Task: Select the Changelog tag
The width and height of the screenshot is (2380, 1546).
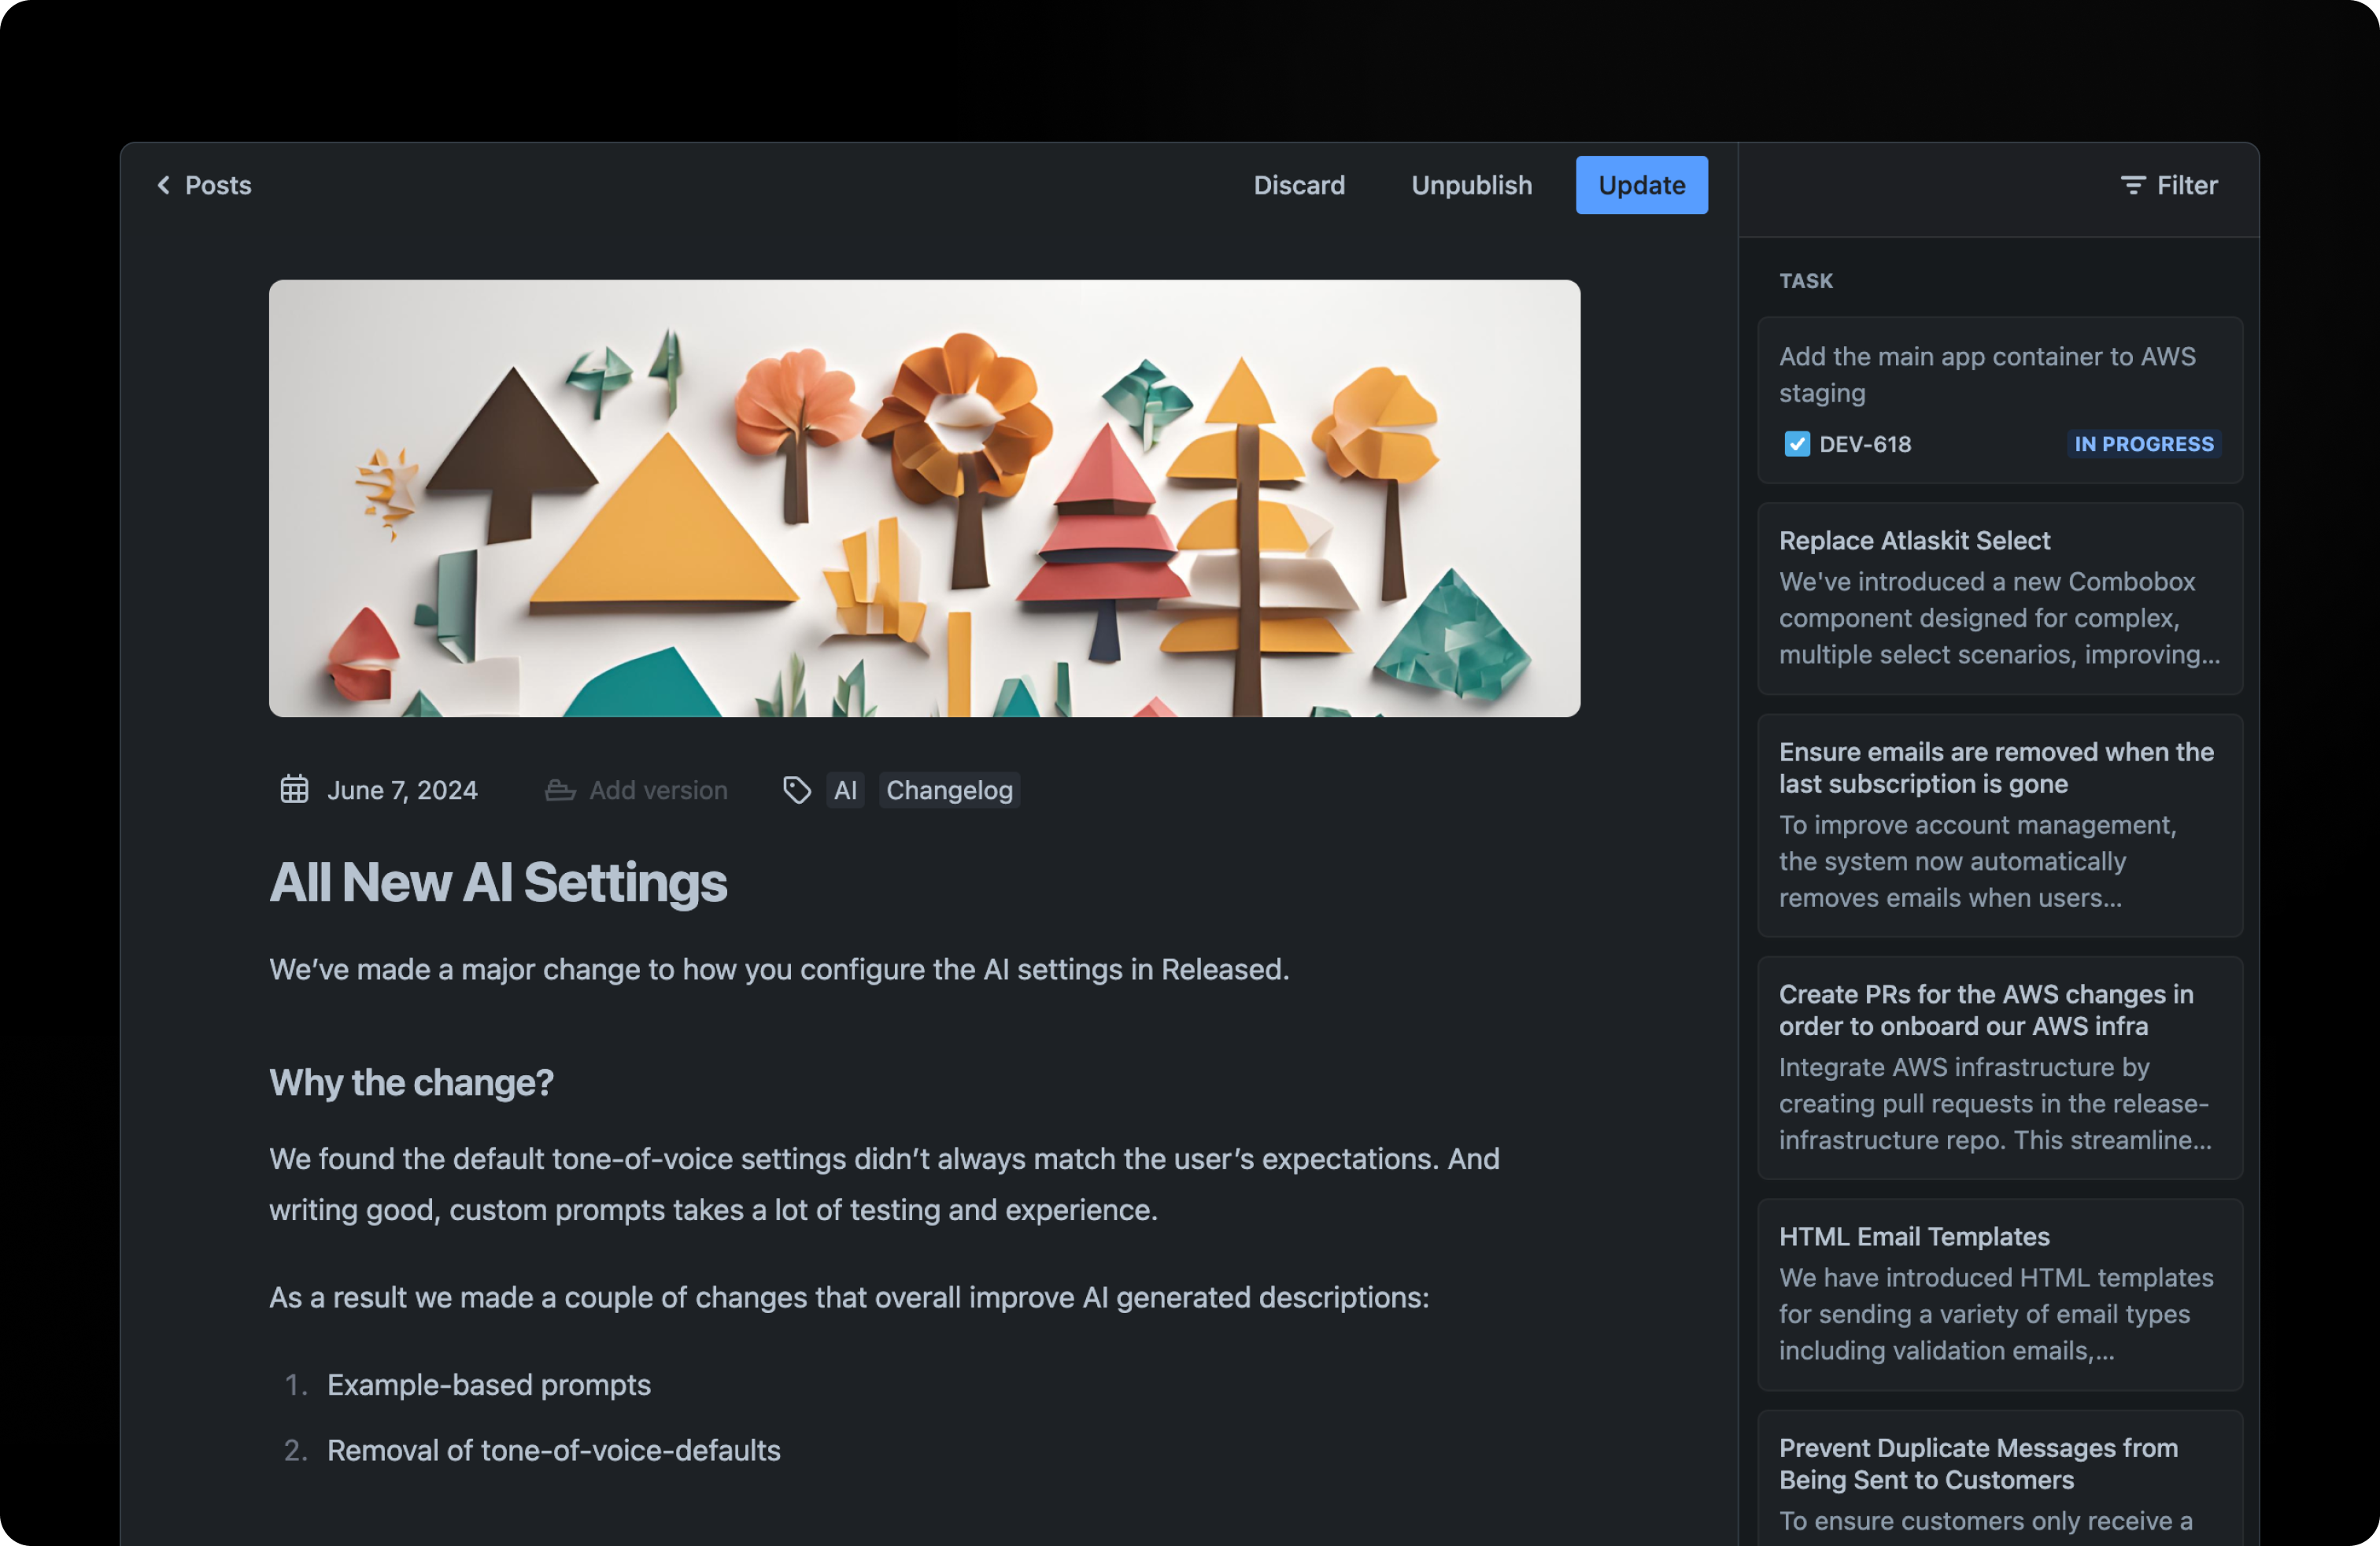Action: pyautogui.click(x=949, y=790)
